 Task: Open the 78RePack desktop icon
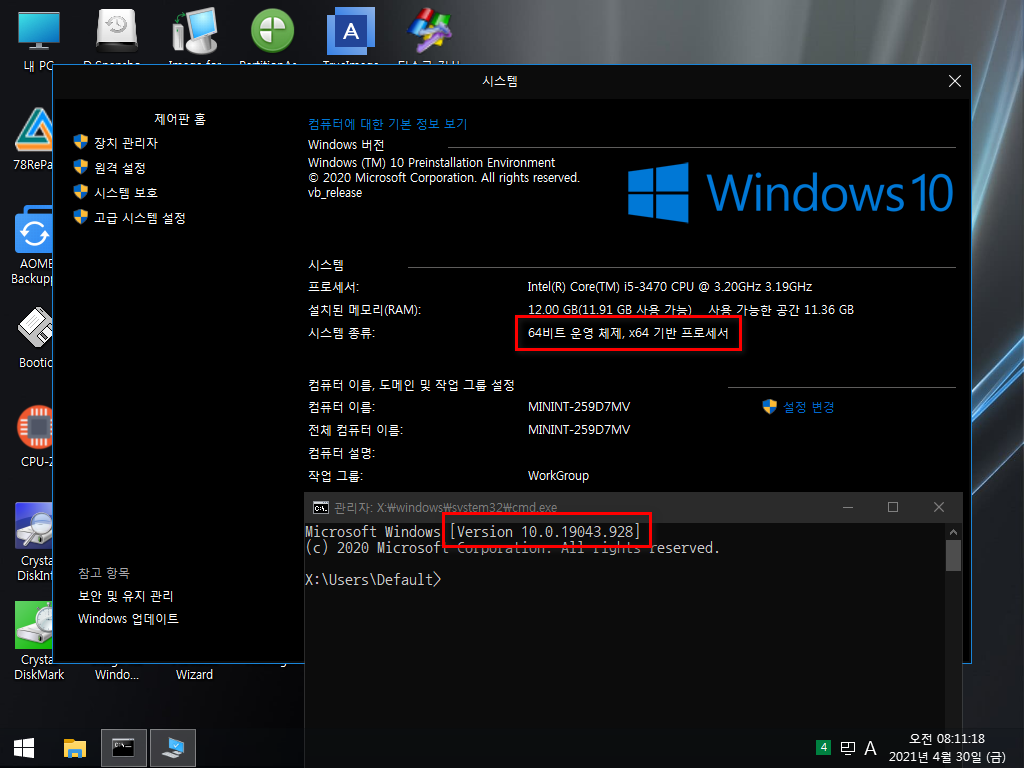33,138
